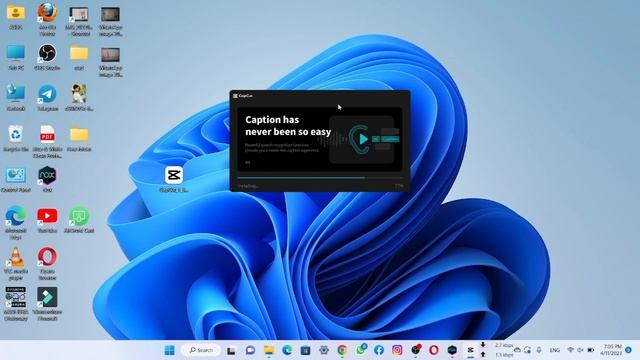
Task: Open Microsoft Store from the taskbar
Action: pyautogui.click(x=305, y=350)
